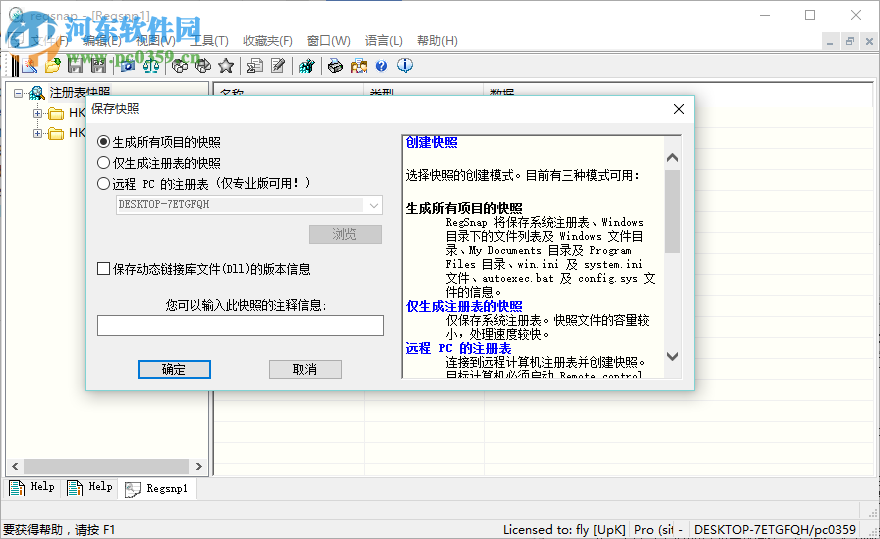Collapse the registry snapshot root node

point(19,93)
